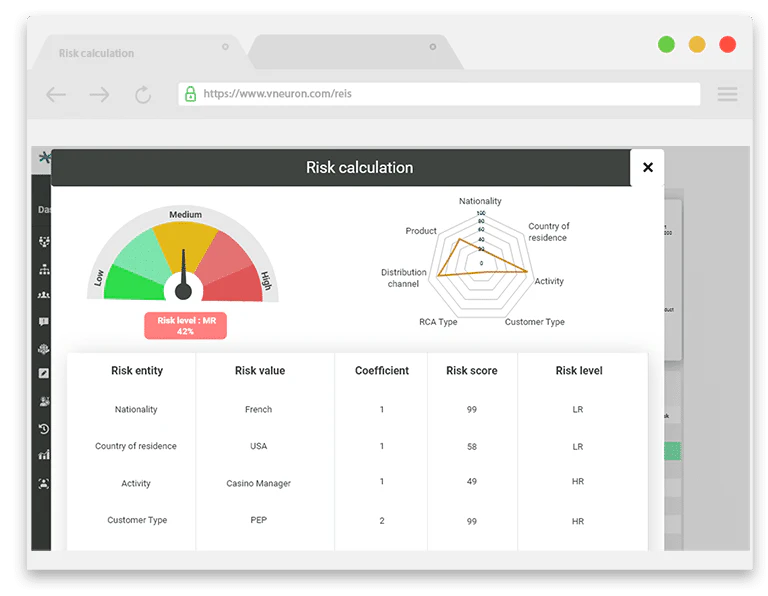Click the coefficient 2 in Customer Type row

click(x=382, y=521)
